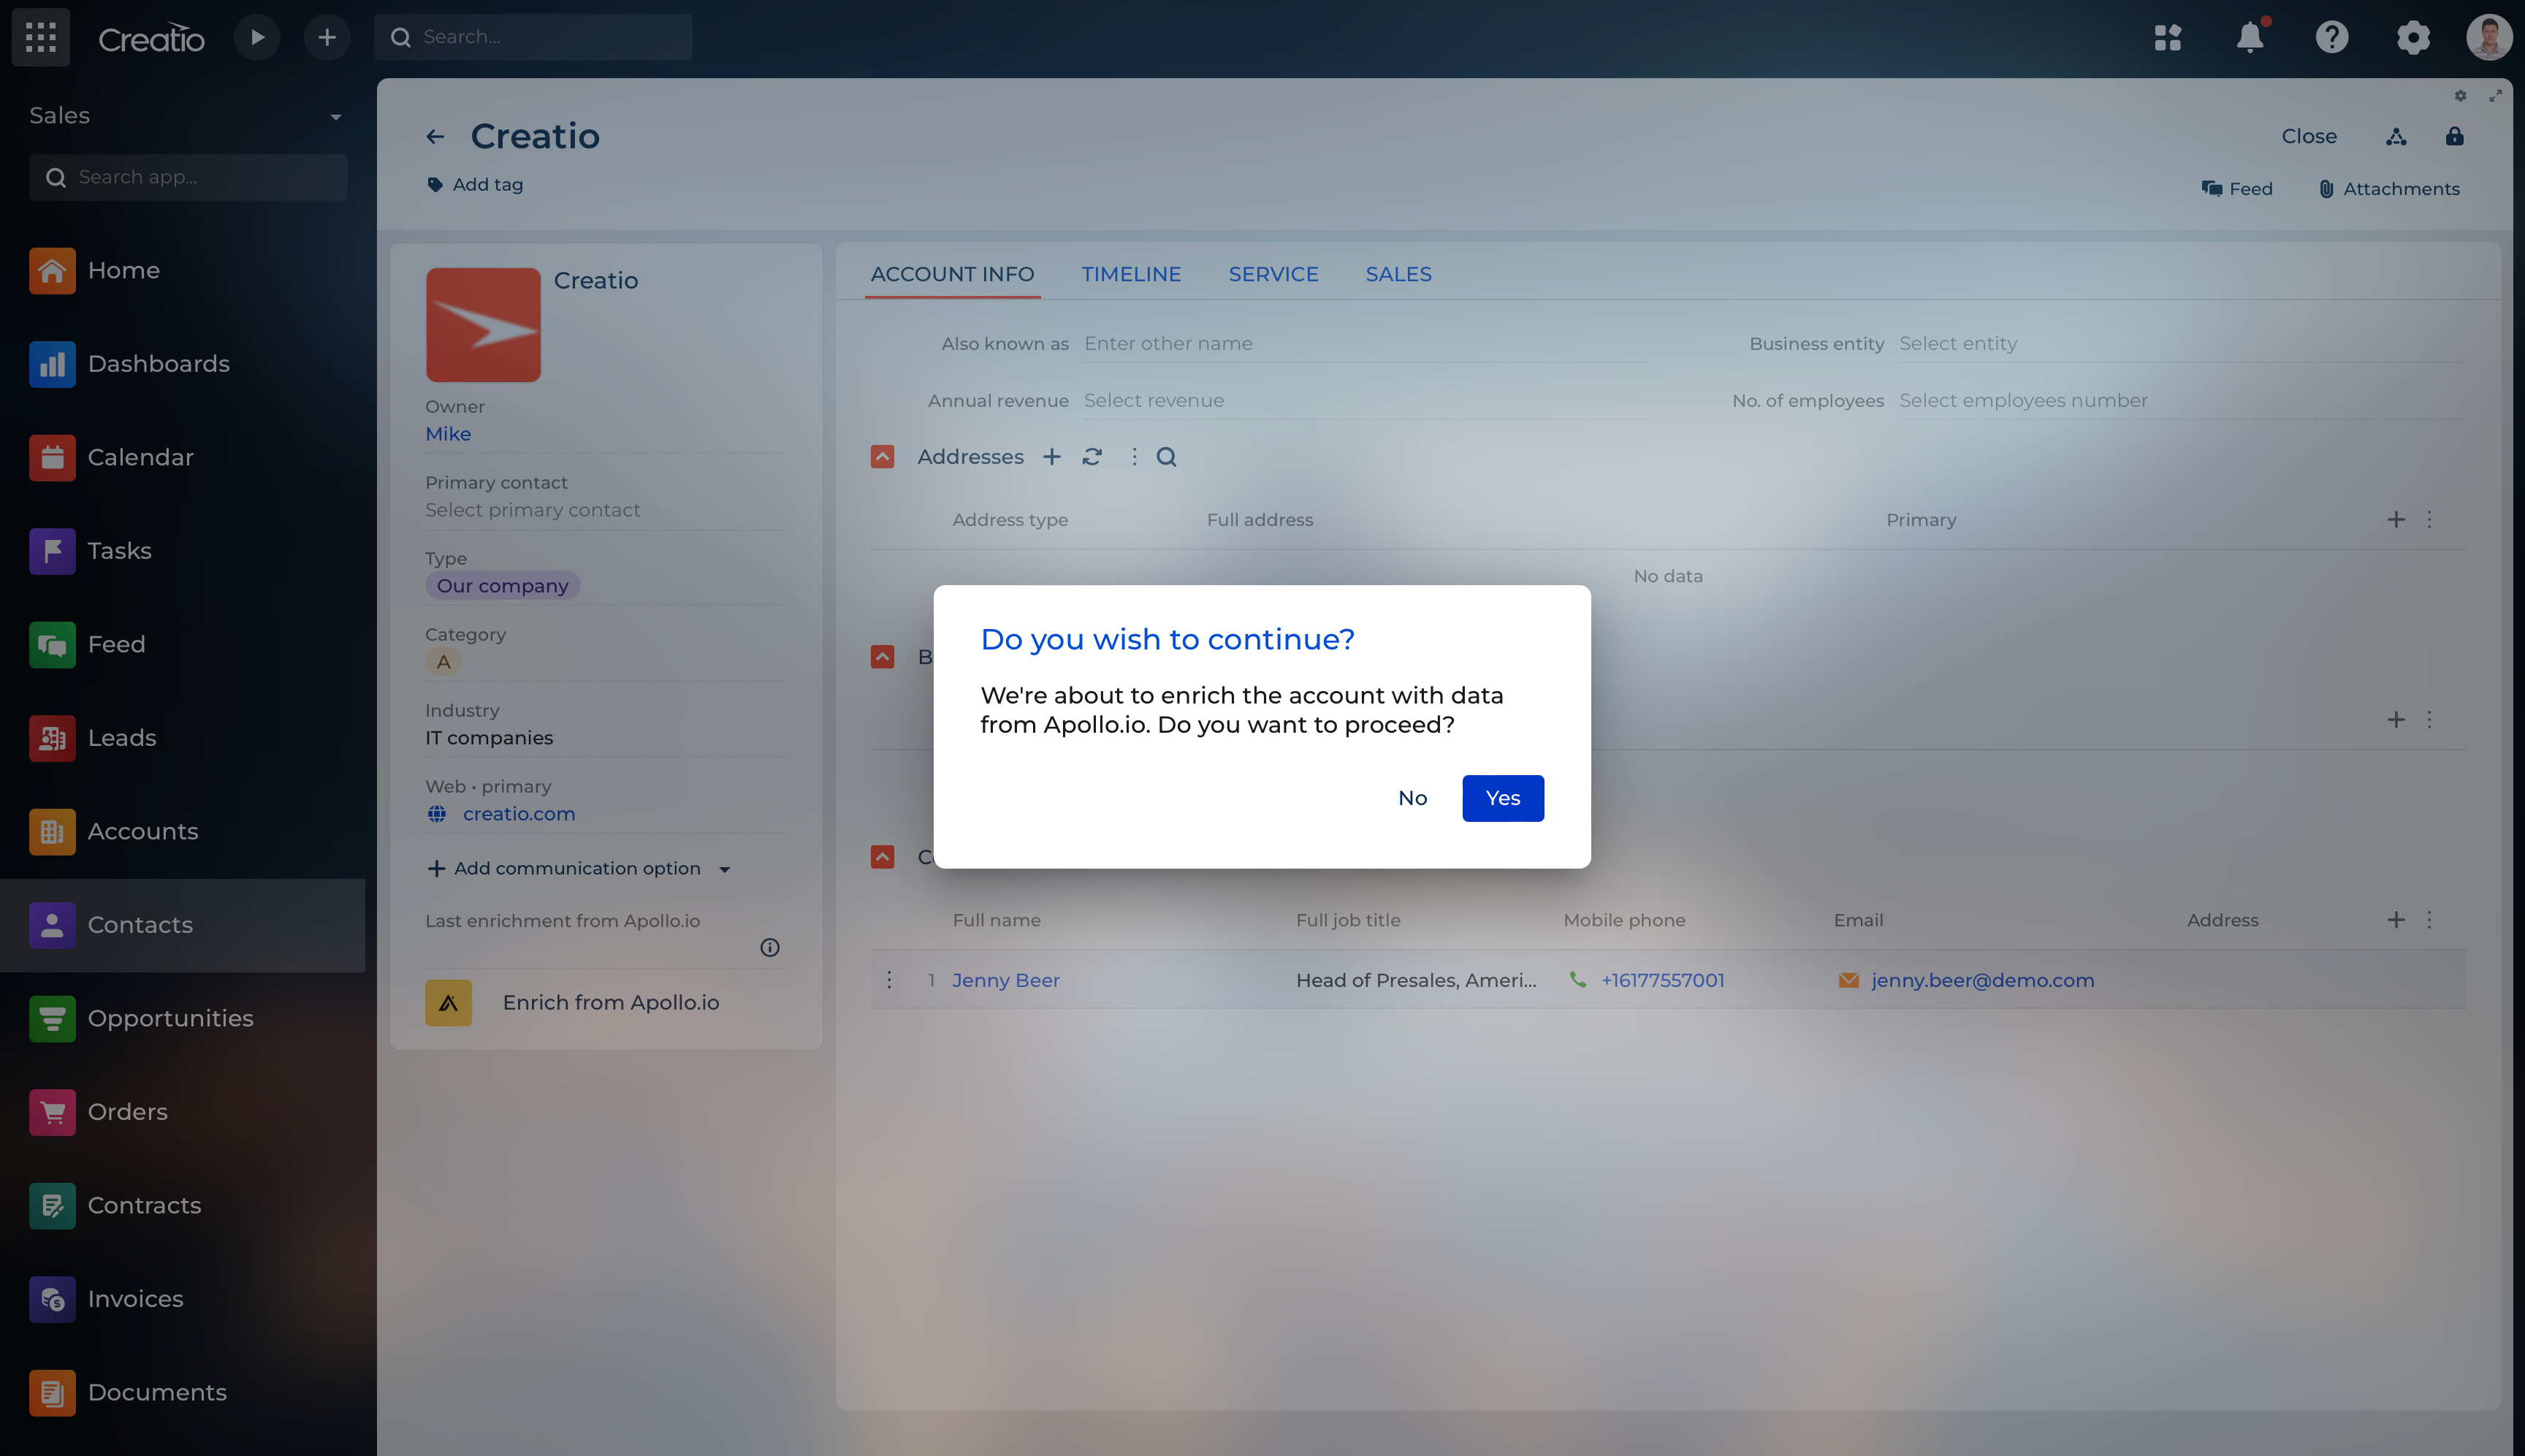This screenshot has width=2525, height=1456.
Task: Expand the Add communication option dropdown
Action: [725, 869]
